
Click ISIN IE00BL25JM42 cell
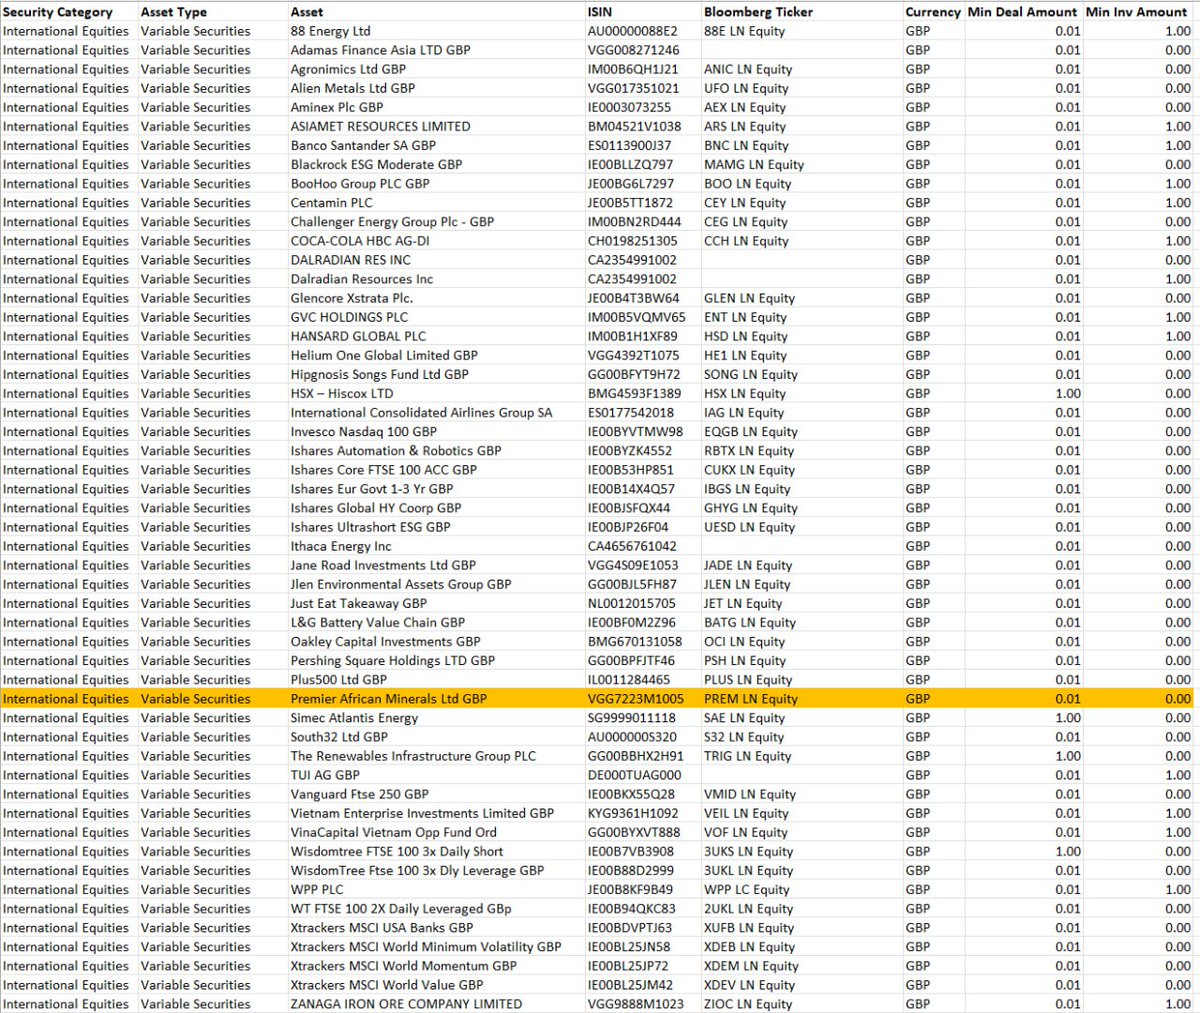coord(629,985)
